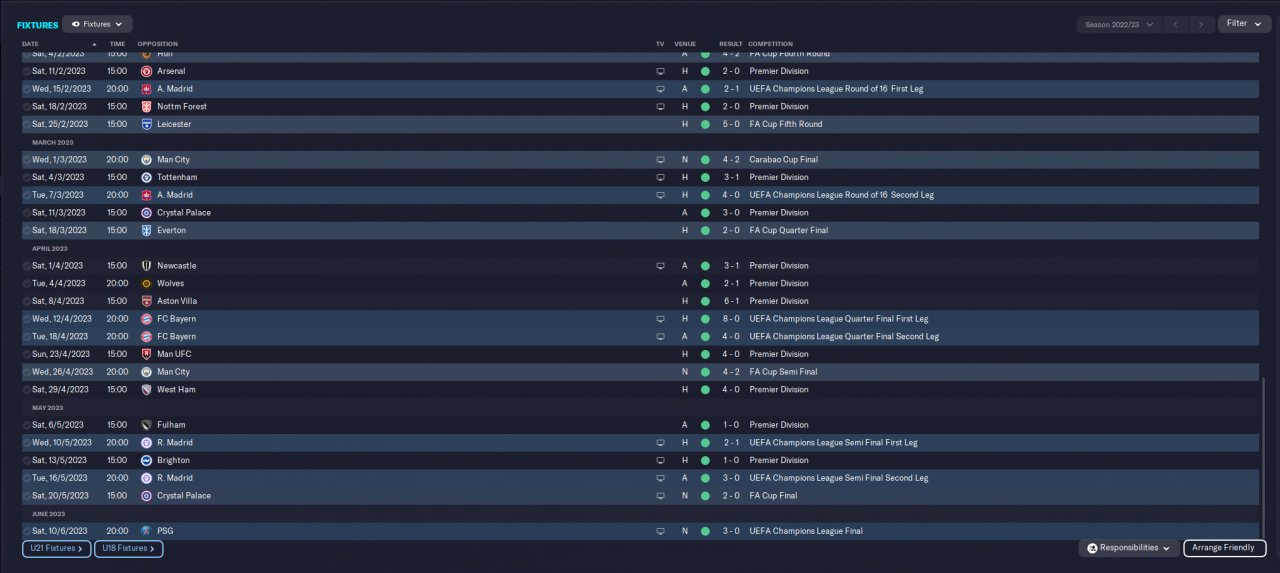Open the Responsibilities dropdown
The height and width of the screenshot is (573, 1280).
tap(1128, 548)
